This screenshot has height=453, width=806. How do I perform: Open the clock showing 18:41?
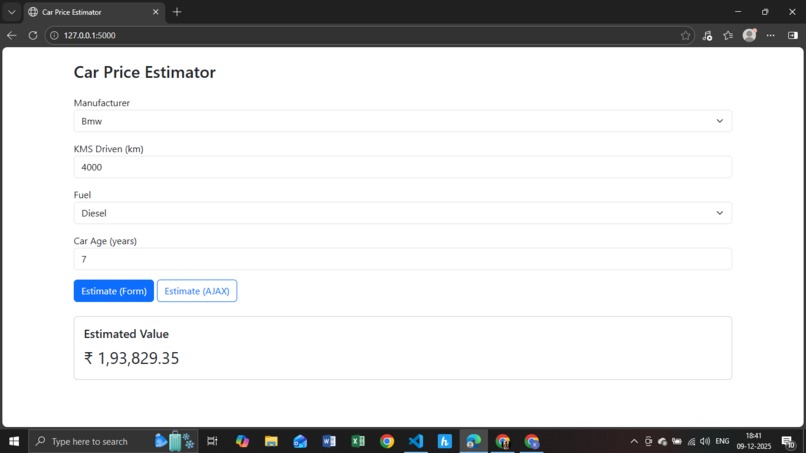click(x=754, y=441)
